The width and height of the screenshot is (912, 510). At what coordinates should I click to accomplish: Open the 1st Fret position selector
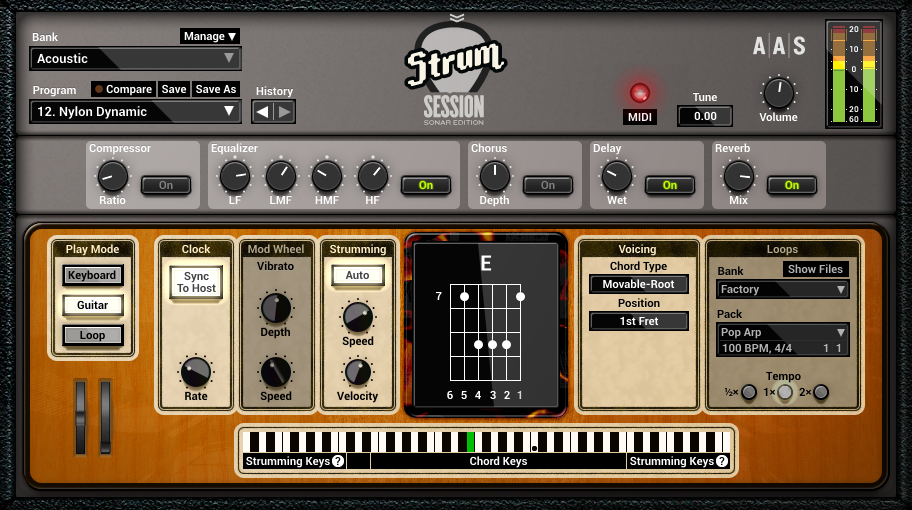638,321
